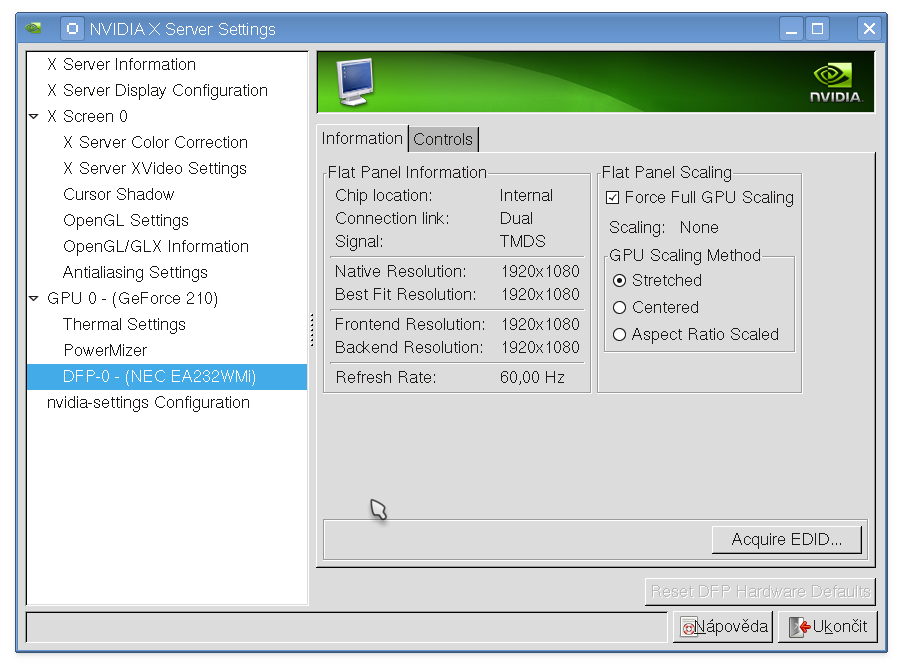Open X Server Color Correction

coord(167,142)
